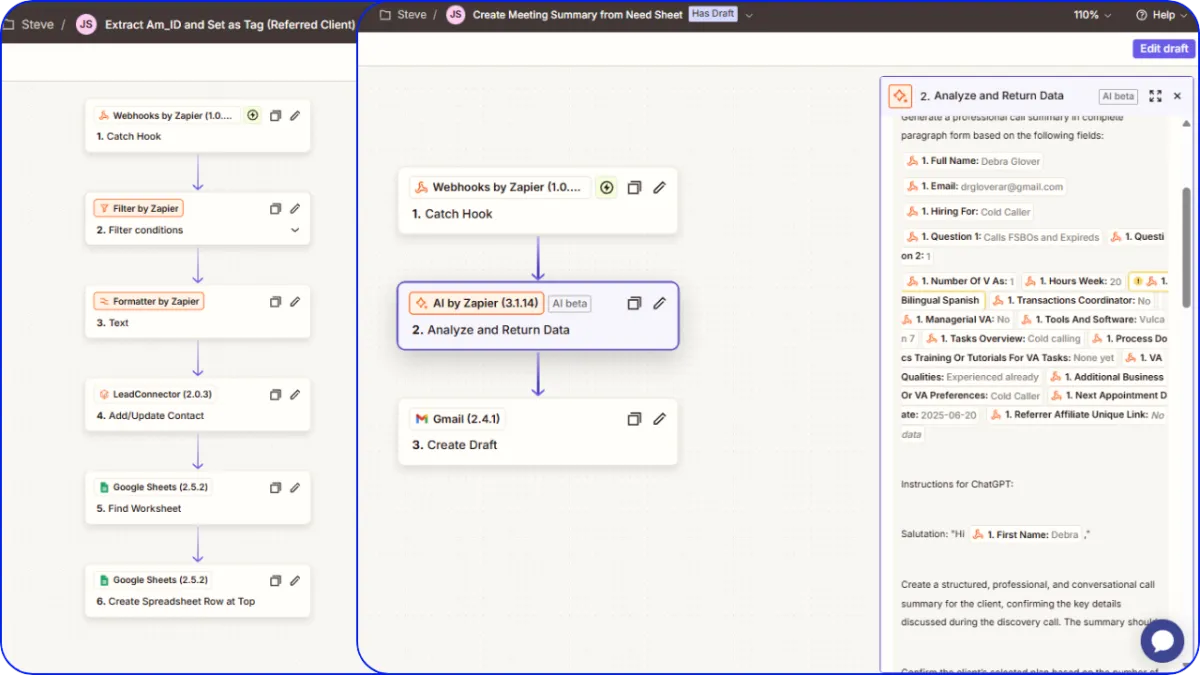Copy the Filter conditions step

tap(275, 209)
